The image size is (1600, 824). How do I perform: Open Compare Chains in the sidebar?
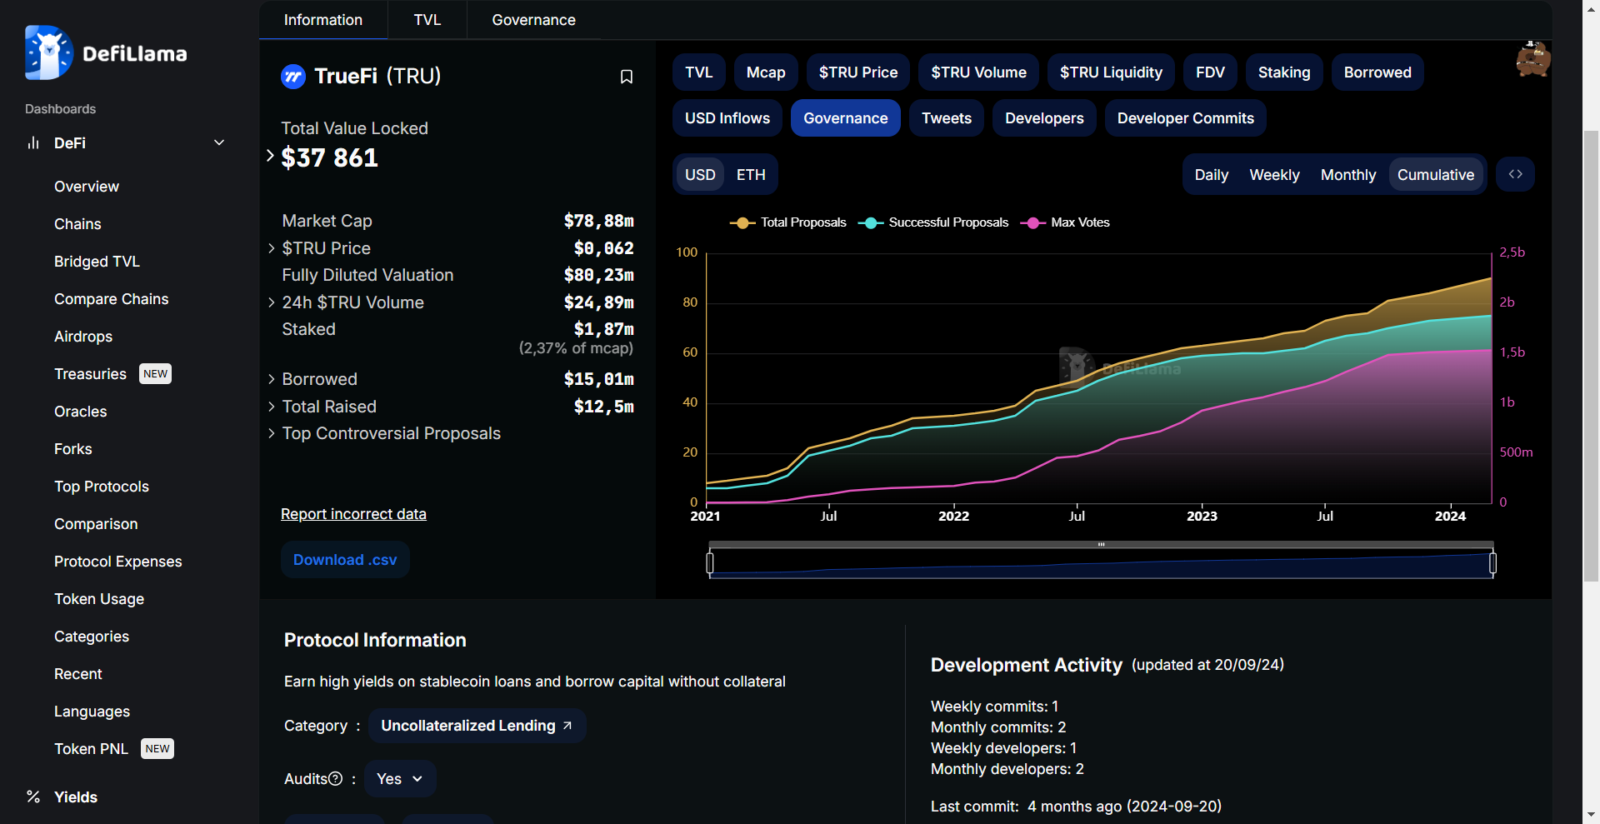[x=111, y=299]
